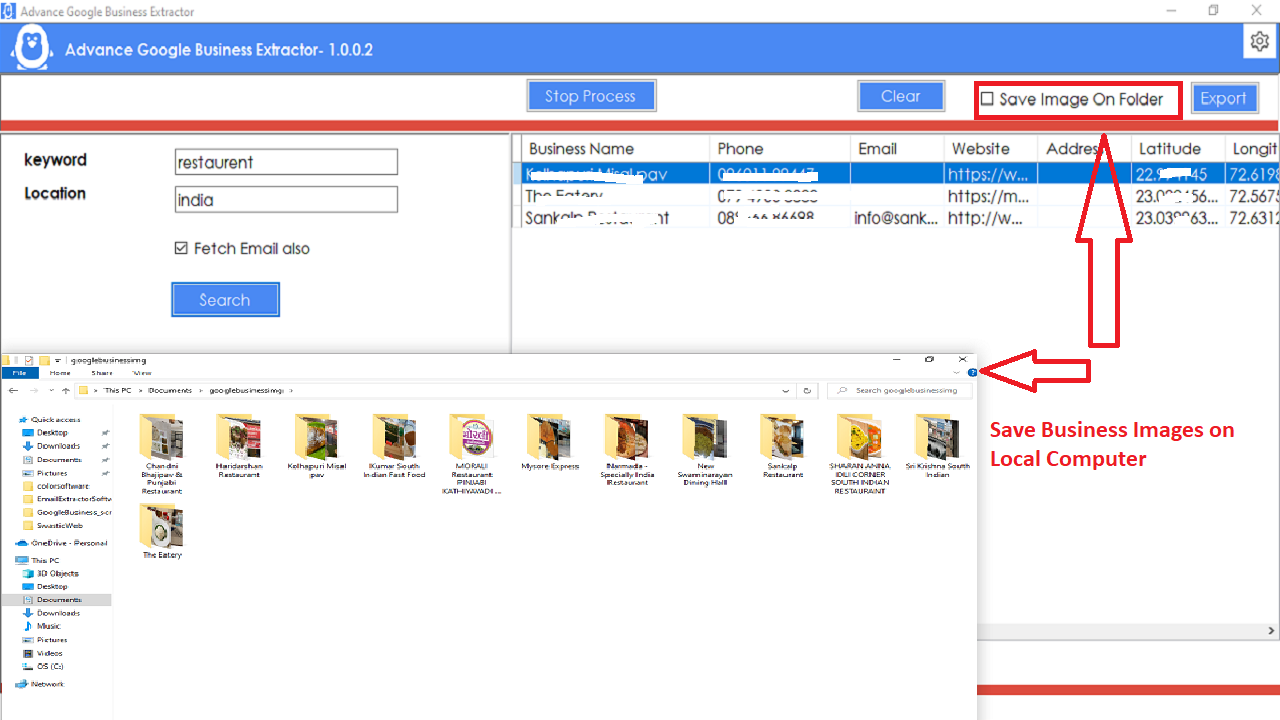This screenshot has height=720, width=1280.
Task: Toggle the Fetch Email also checkbox
Action: pyautogui.click(x=181, y=248)
